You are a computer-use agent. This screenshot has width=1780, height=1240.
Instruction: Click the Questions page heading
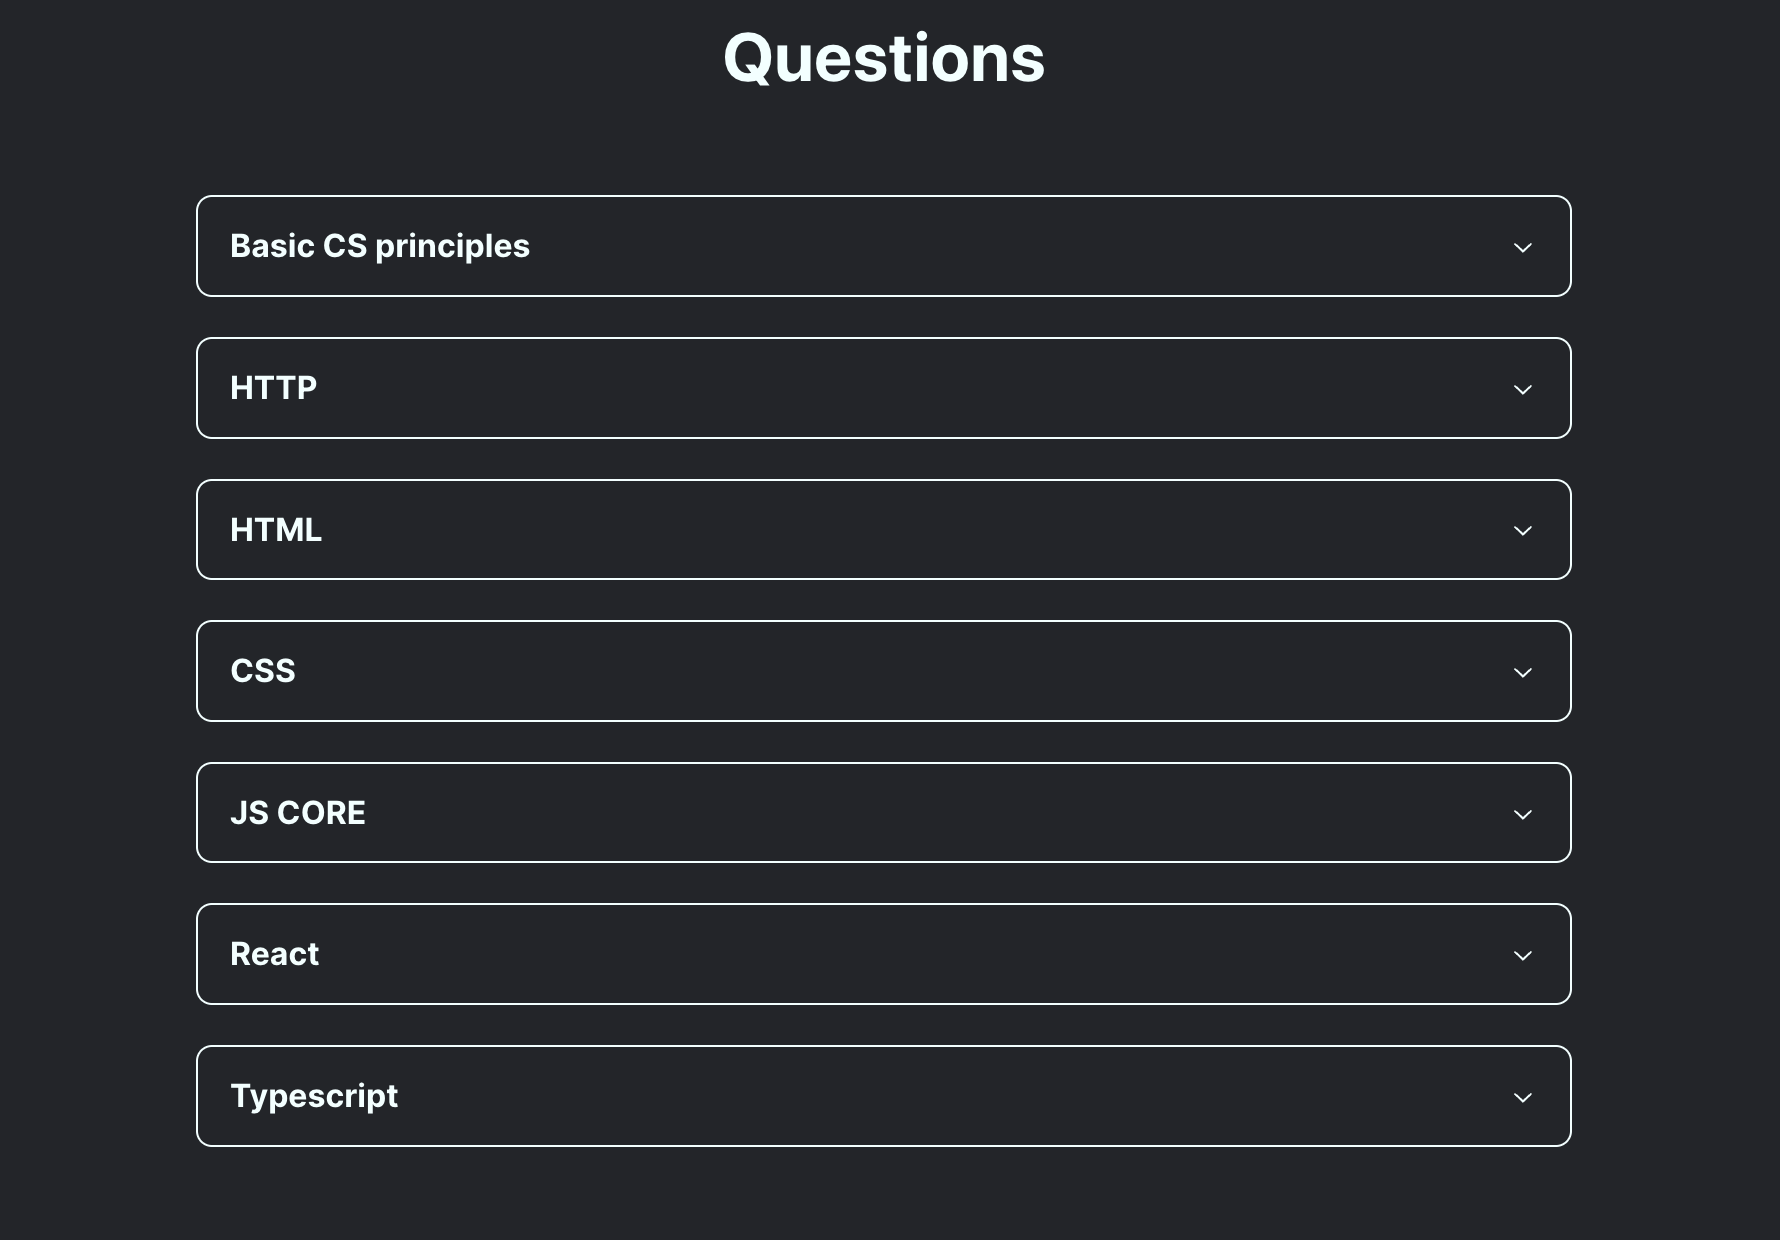pos(884,58)
